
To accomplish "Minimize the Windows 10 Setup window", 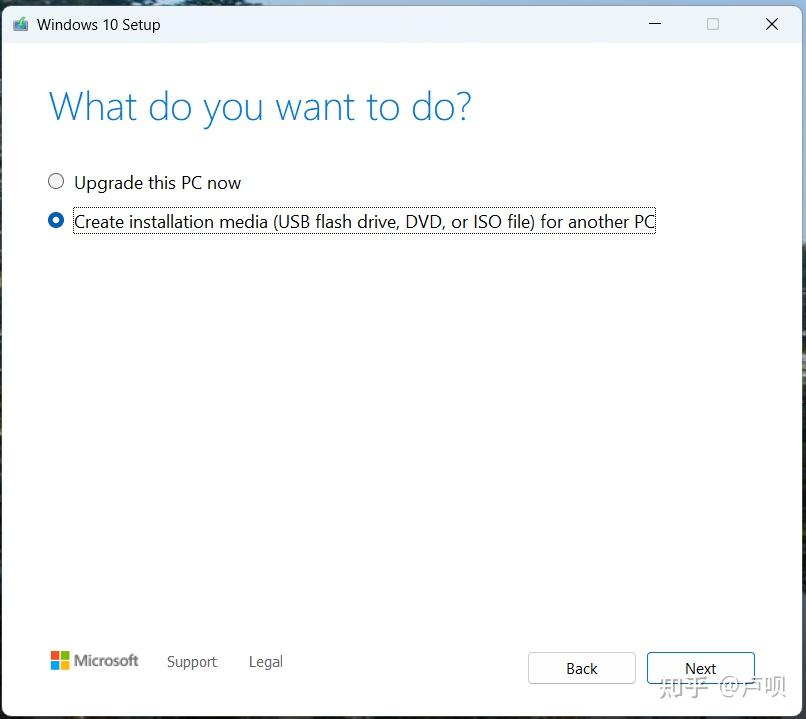I will click(x=655, y=24).
